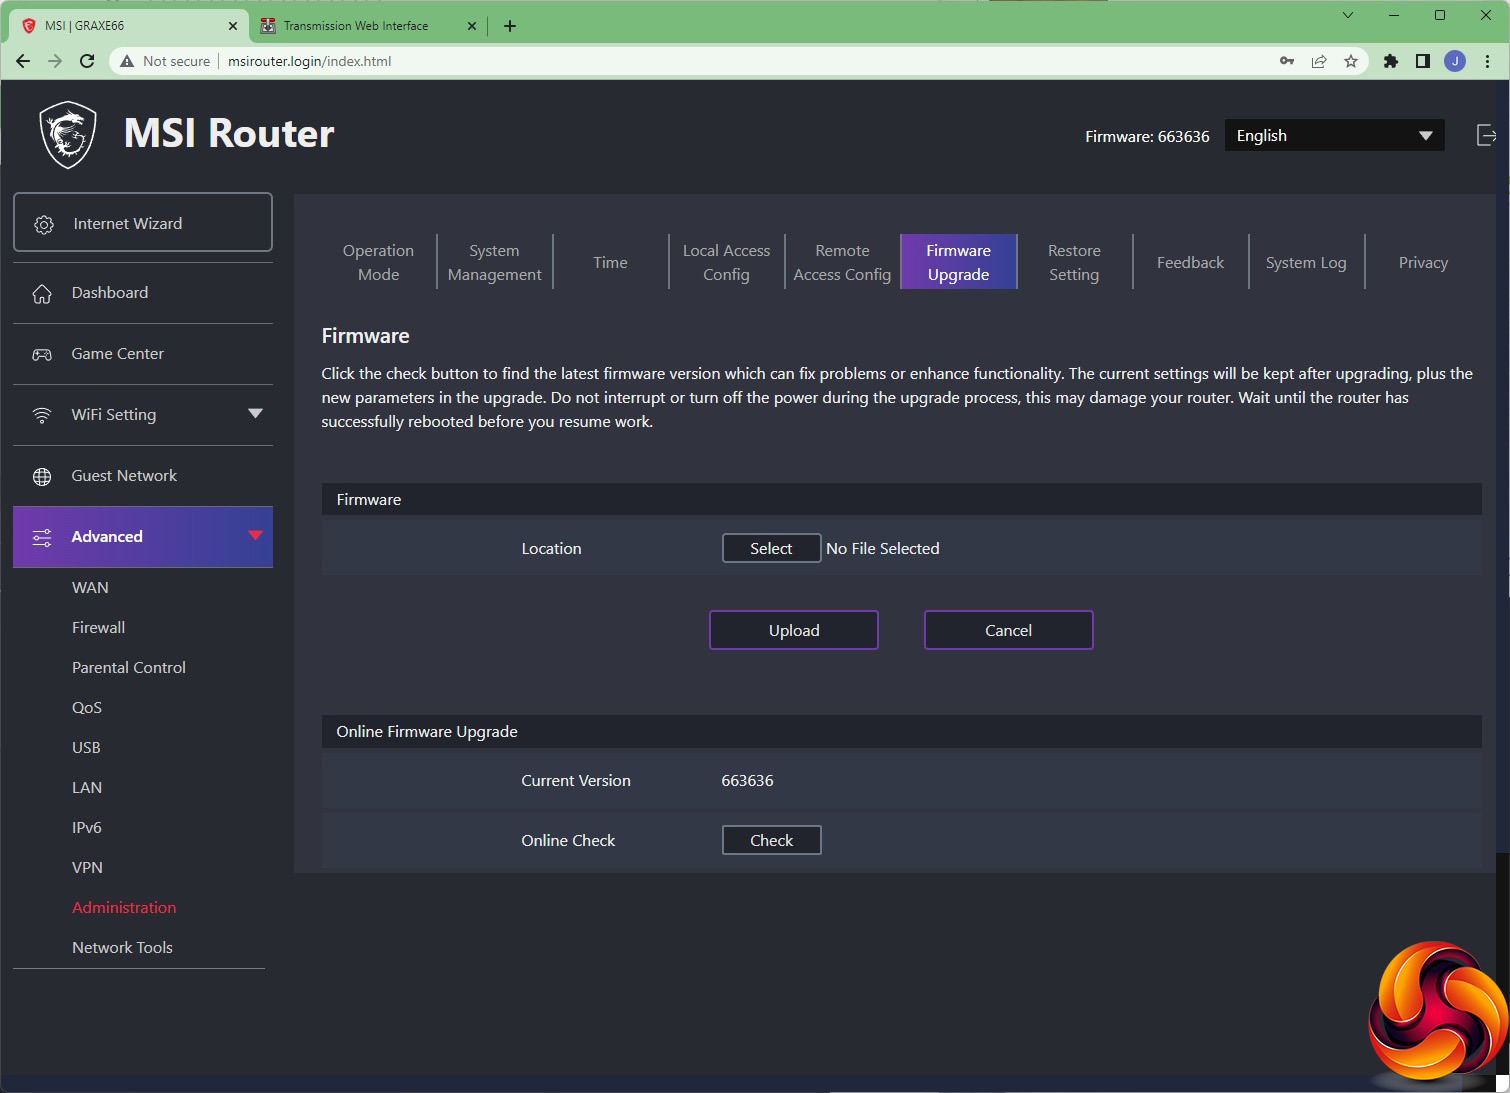The height and width of the screenshot is (1093, 1510).
Task: Click the logout icon beside the language selector
Action: [x=1486, y=135]
